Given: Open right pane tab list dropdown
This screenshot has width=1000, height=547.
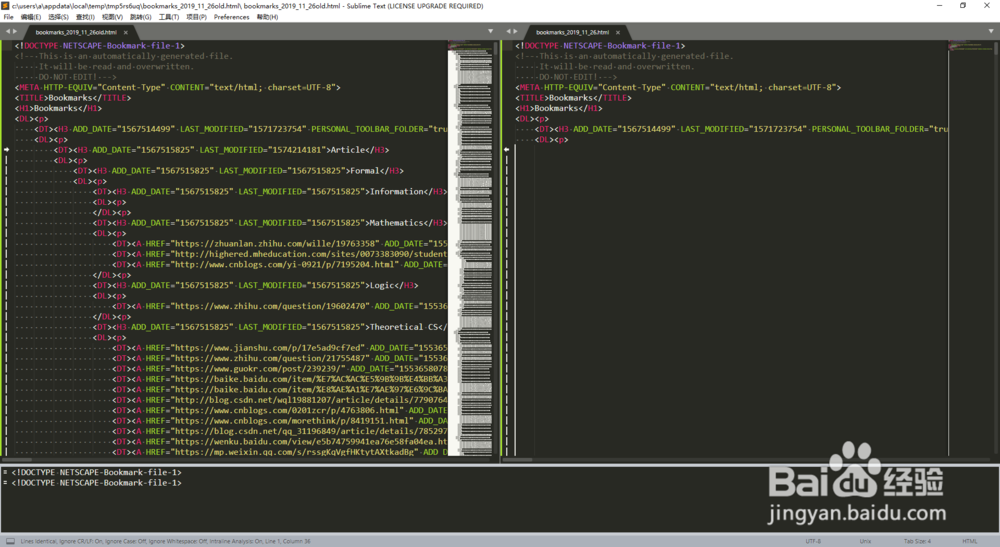Looking at the screenshot, I should click(991, 31).
